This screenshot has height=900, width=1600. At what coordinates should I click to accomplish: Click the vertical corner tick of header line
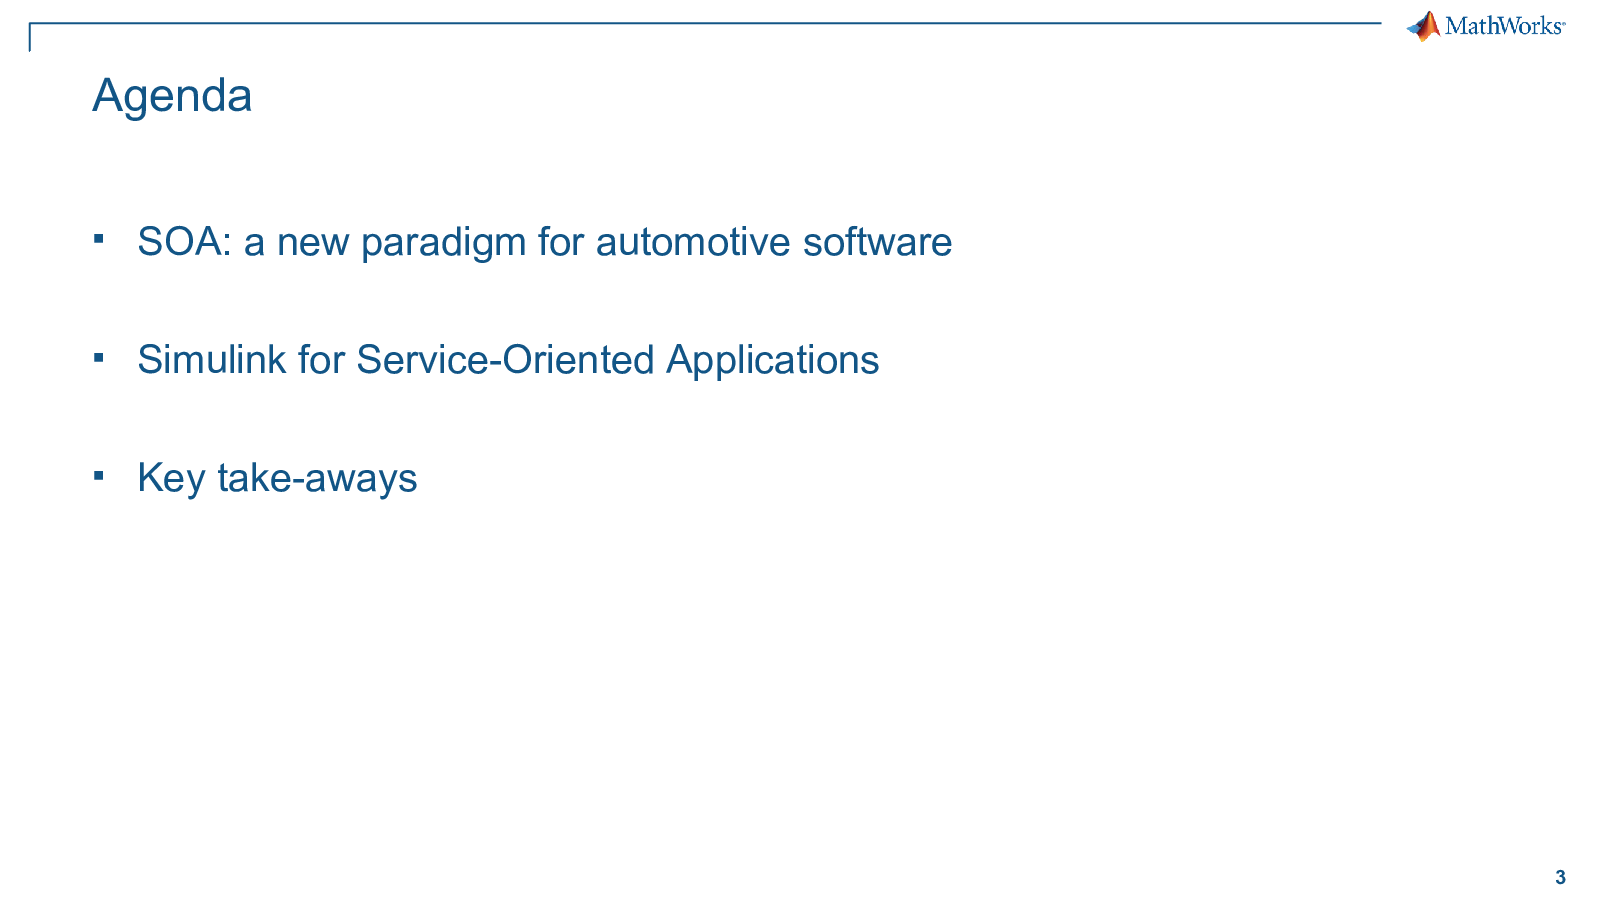(x=30, y=38)
